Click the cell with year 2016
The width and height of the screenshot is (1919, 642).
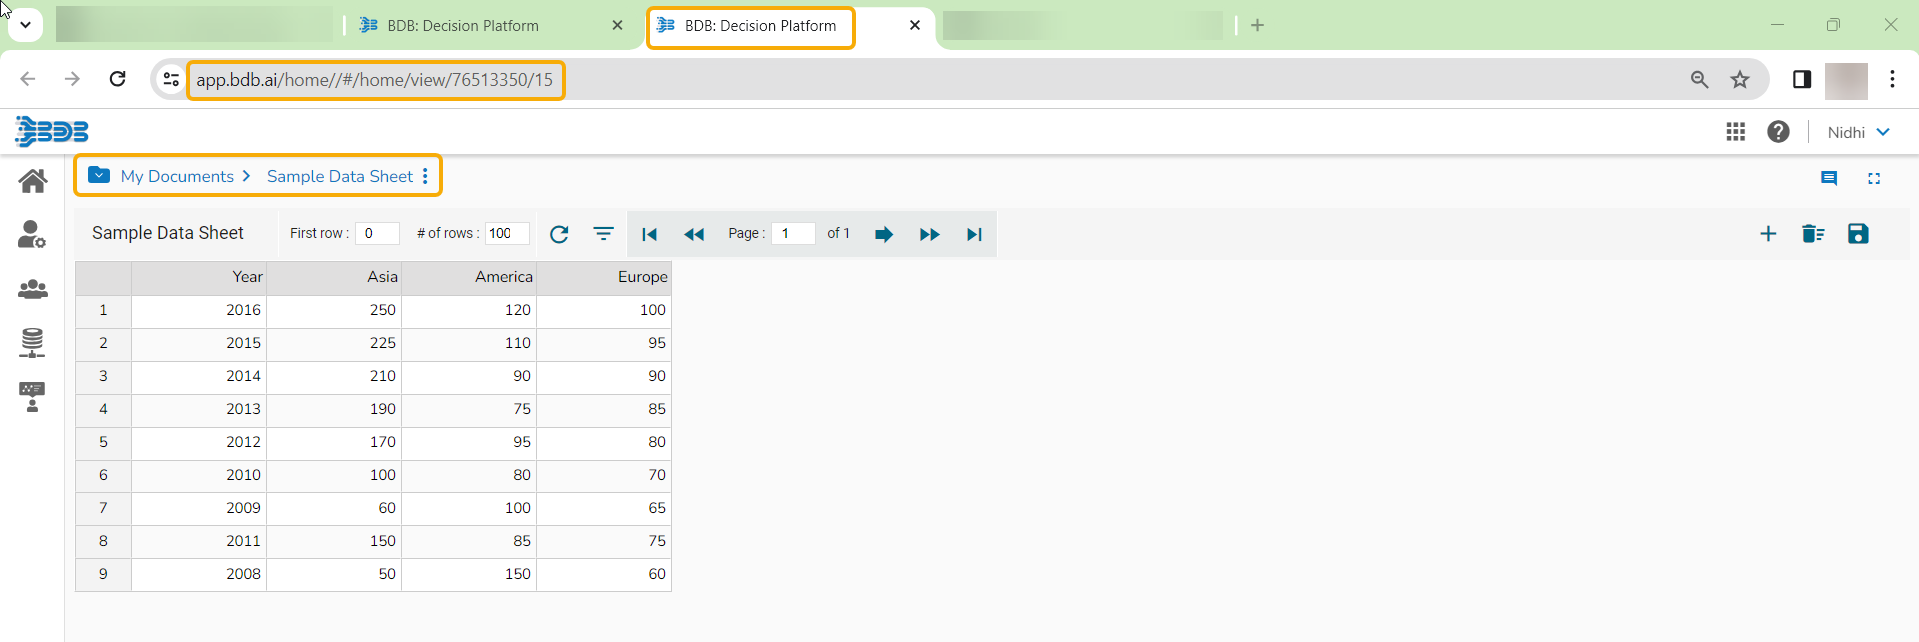199,310
